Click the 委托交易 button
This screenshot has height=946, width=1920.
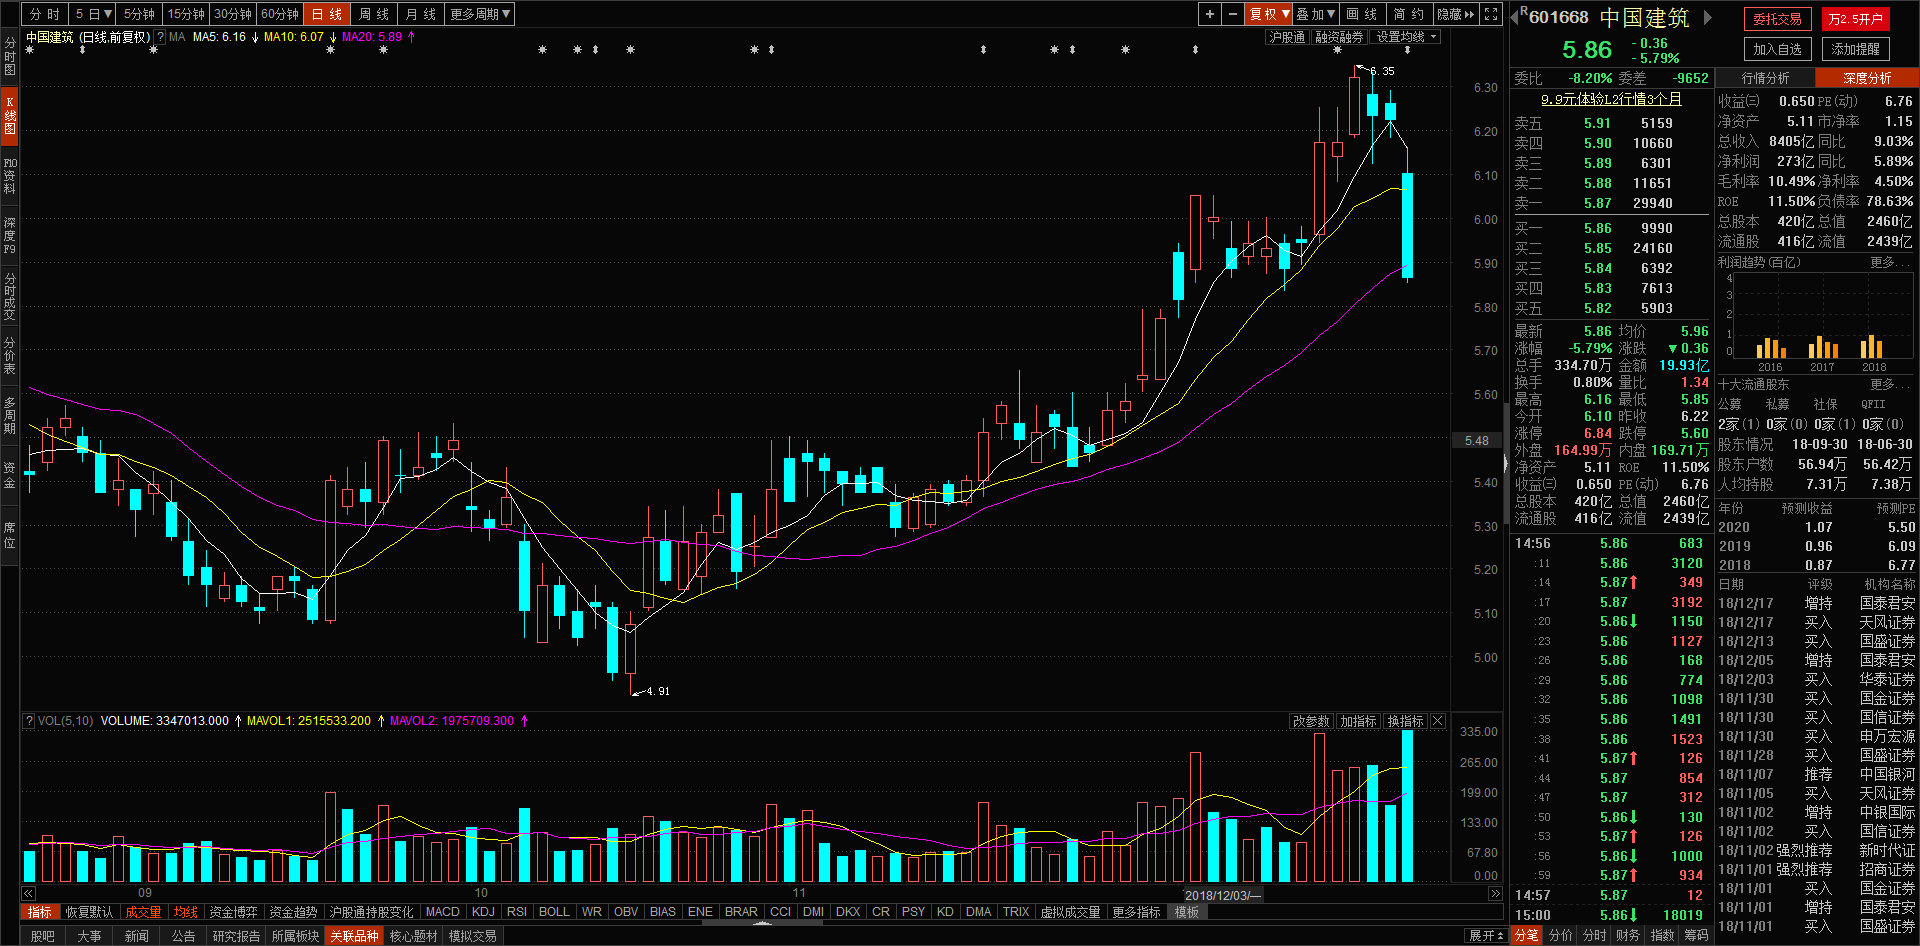point(1777,19)
